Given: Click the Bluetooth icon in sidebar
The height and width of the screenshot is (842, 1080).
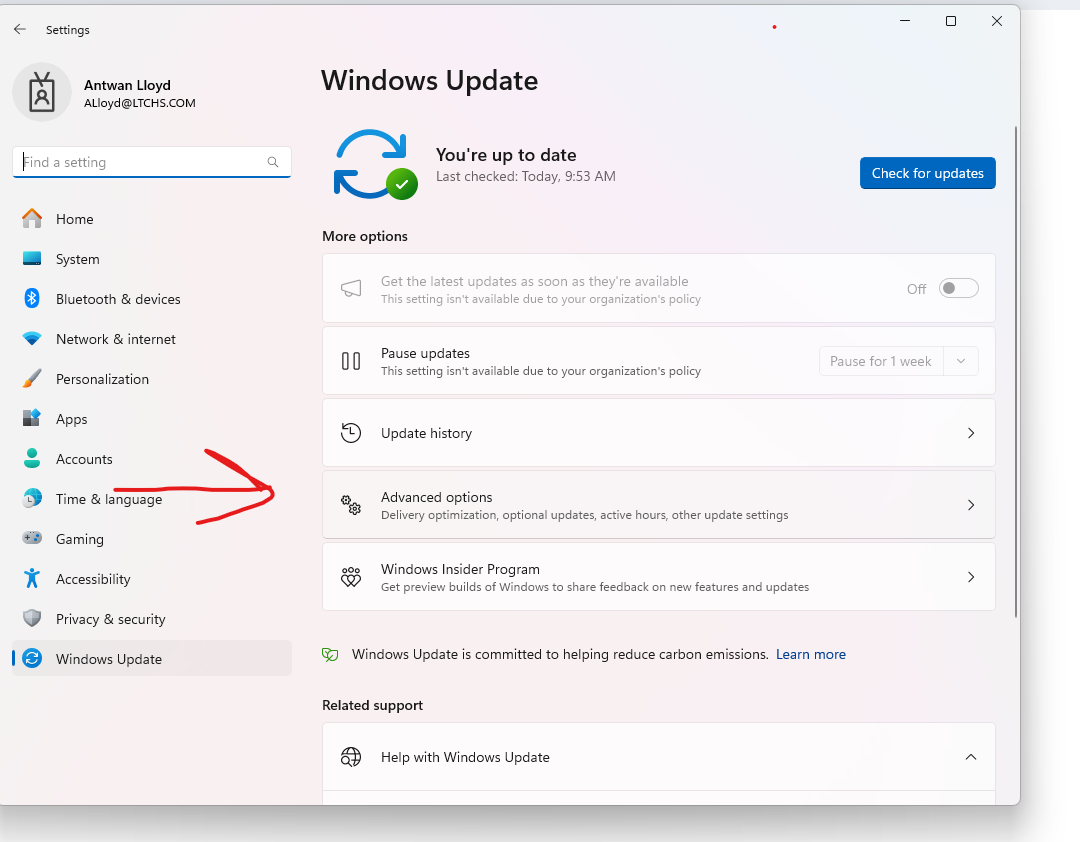Looking at the screenshot, I should pyautogui.click(x=32, y=298).
